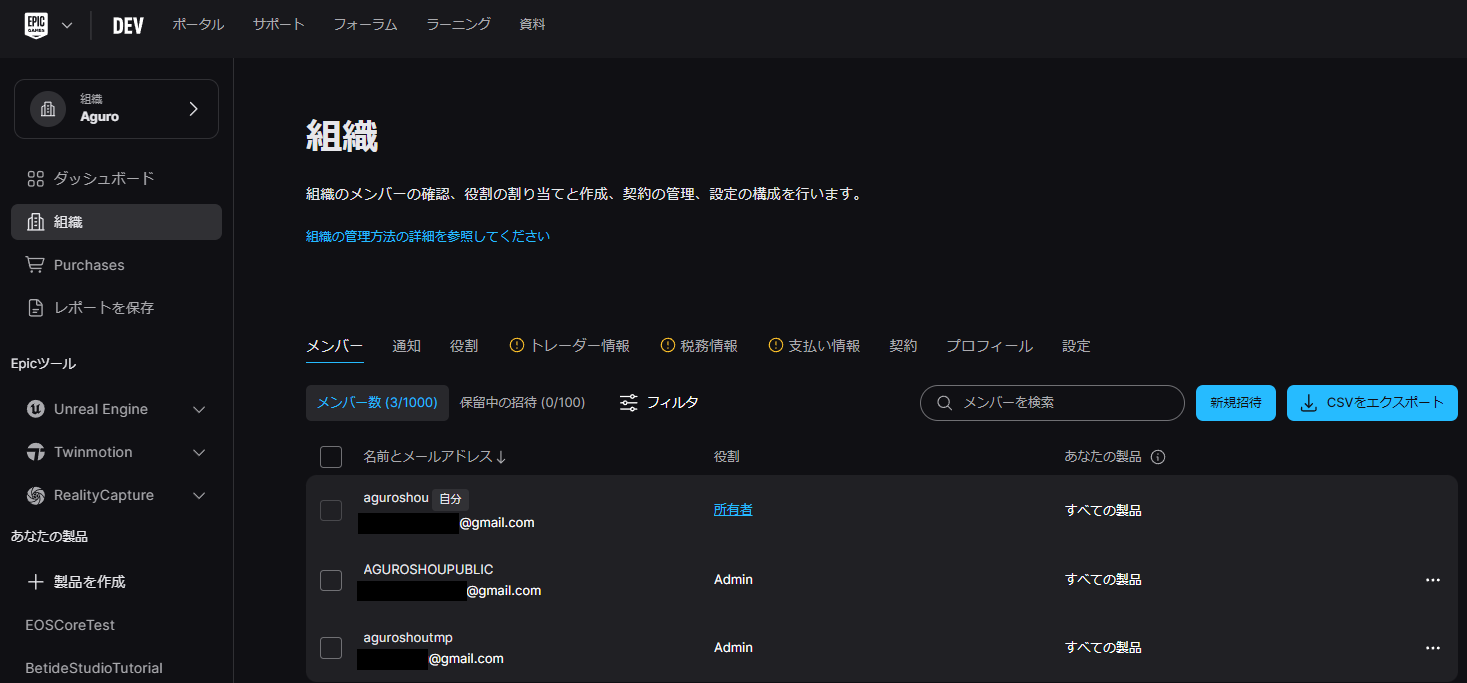This screenshot has height=683, width=1467.
Task: Toggle the select-all members checkbox
Action: click(x=330, y=456)
